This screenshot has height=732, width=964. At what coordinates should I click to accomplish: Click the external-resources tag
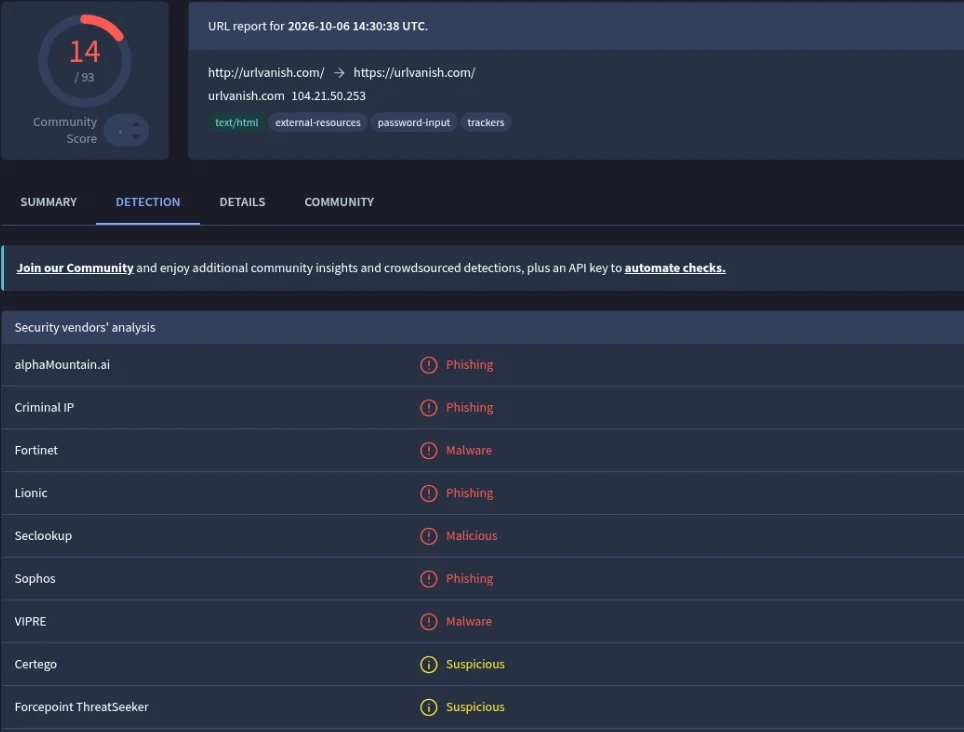click(318, 122)
